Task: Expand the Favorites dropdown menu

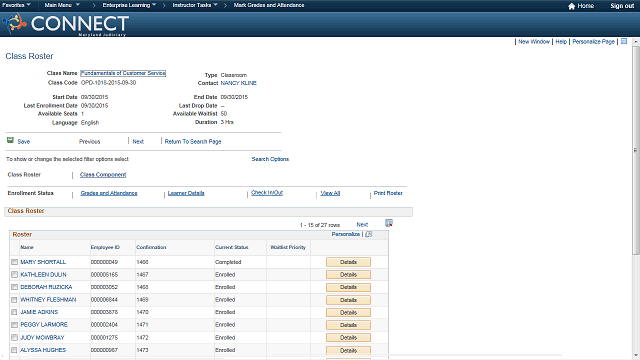Action: [16, 5]
